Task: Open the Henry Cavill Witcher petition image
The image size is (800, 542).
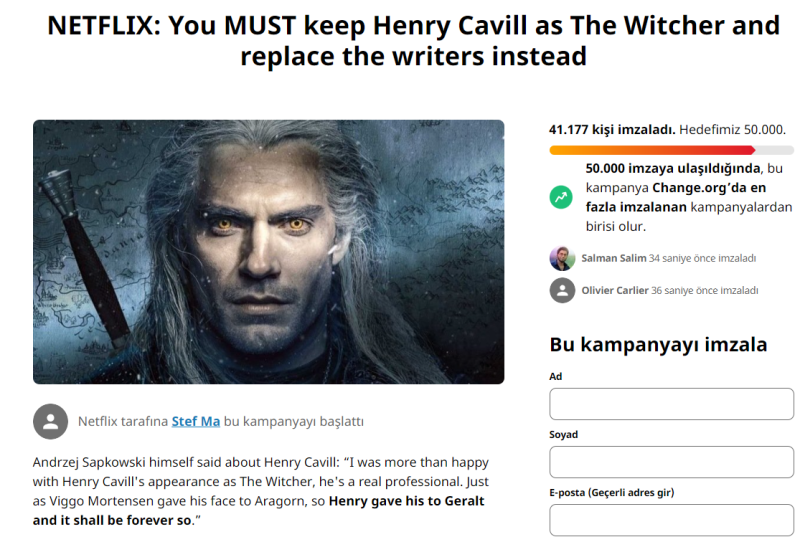Action: [268, 252]
